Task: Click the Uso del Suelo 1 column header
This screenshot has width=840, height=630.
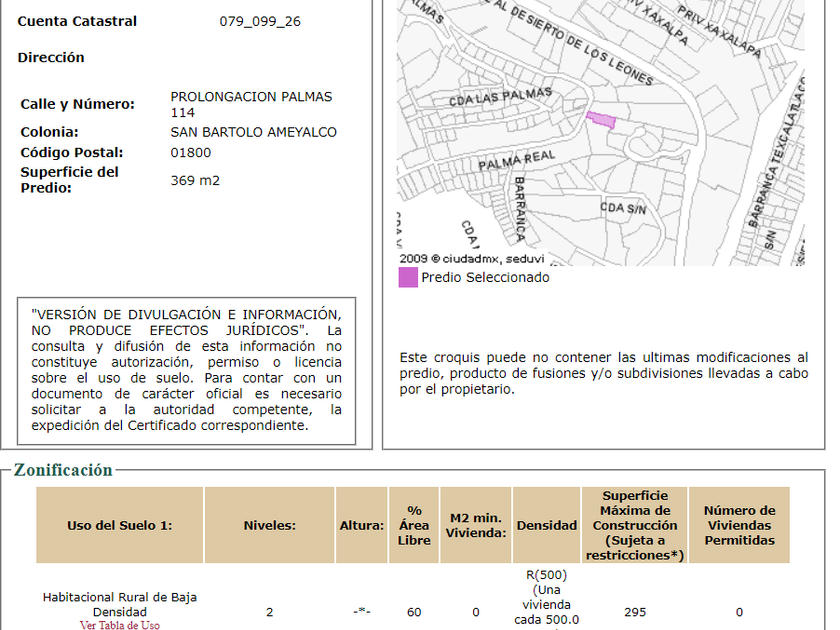Action: (x=120, y=525)
